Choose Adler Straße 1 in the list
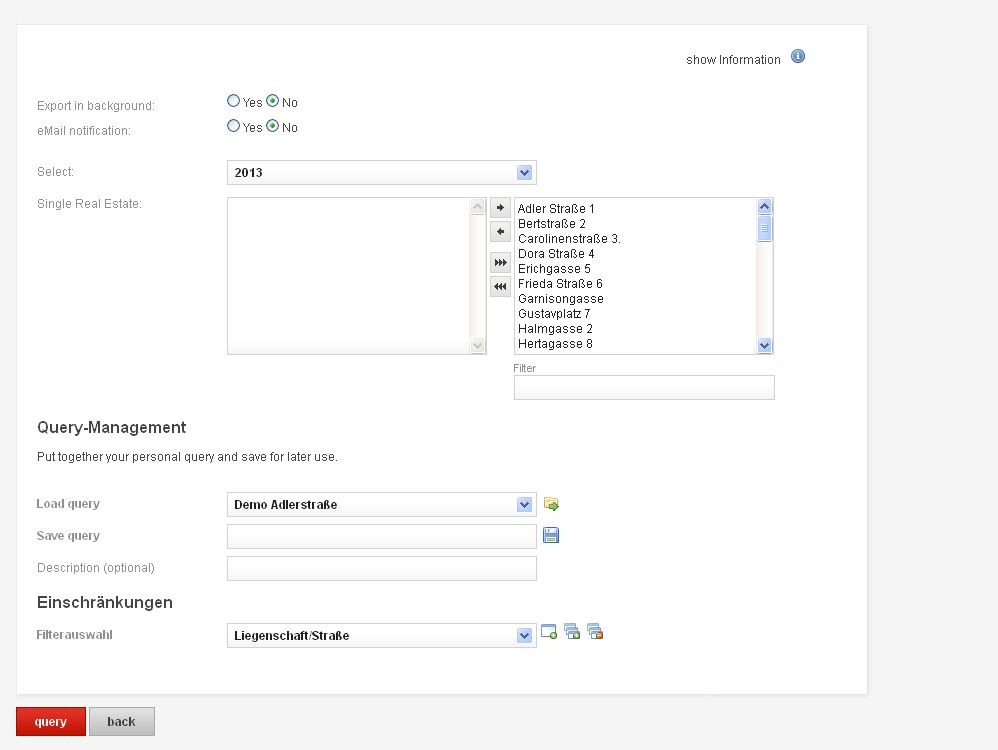This screenshot has height=750, width=998. pos(556,209)
